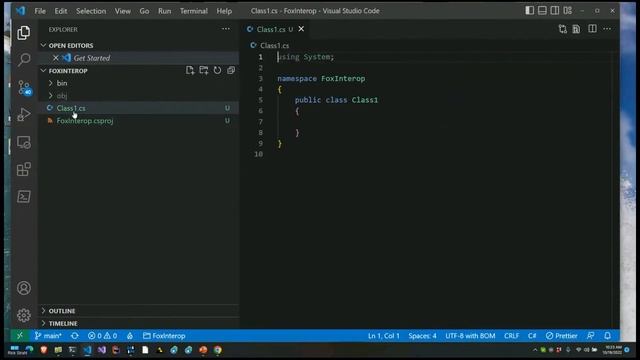Viewport: 640px width, 360px height.
Task: Open the Customize Layout control
Action: point(568,11)
